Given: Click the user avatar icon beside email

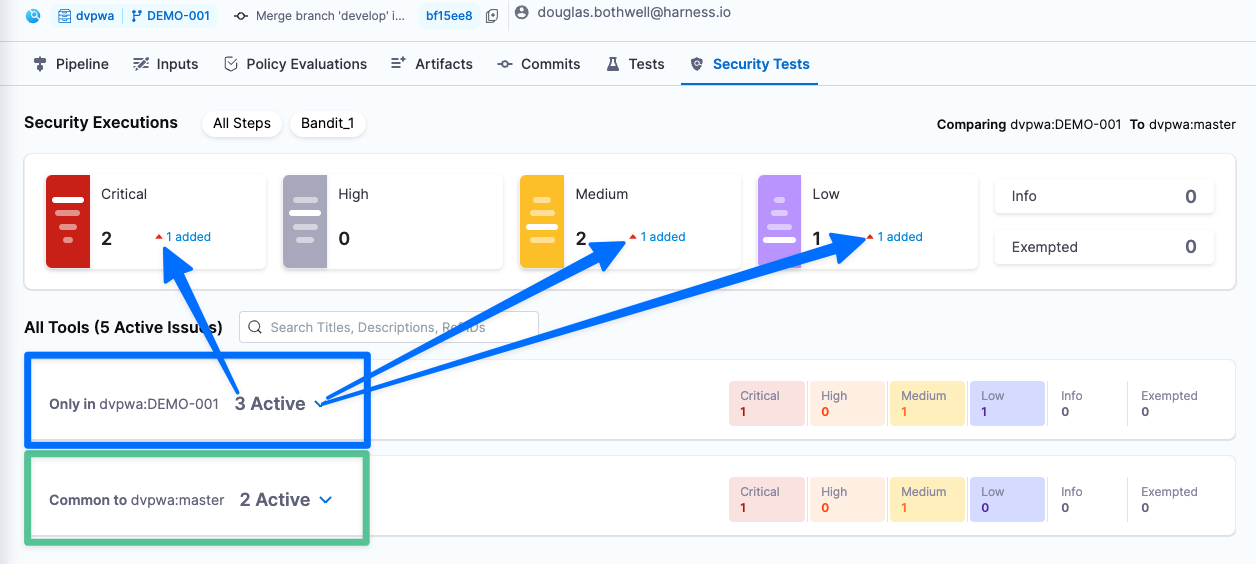Looking at the screenshot, I should pyautogui.click(x=521, y=12).
